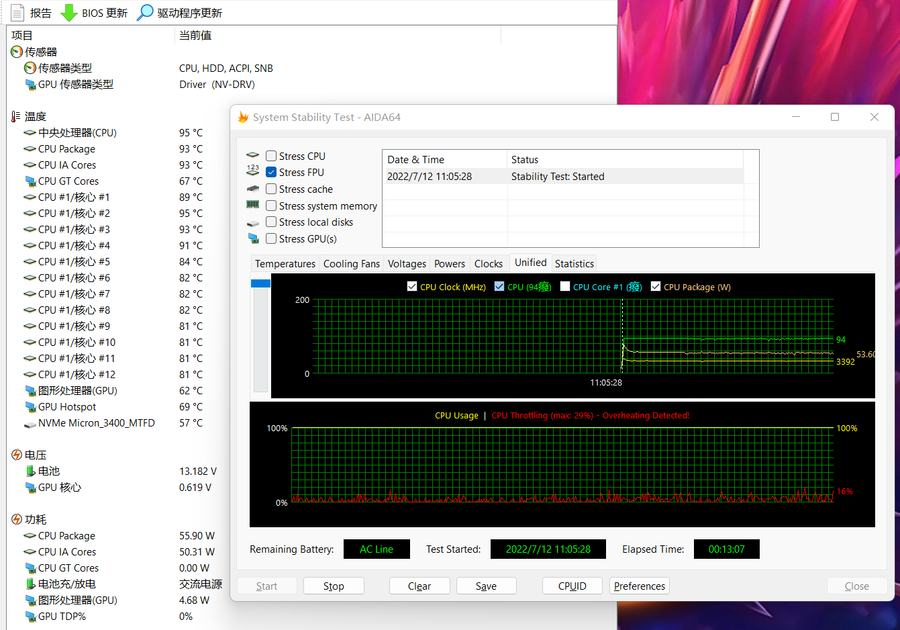Uncheck the Stress FPU checkbox

pyautogui.click(x=272, y=172)
